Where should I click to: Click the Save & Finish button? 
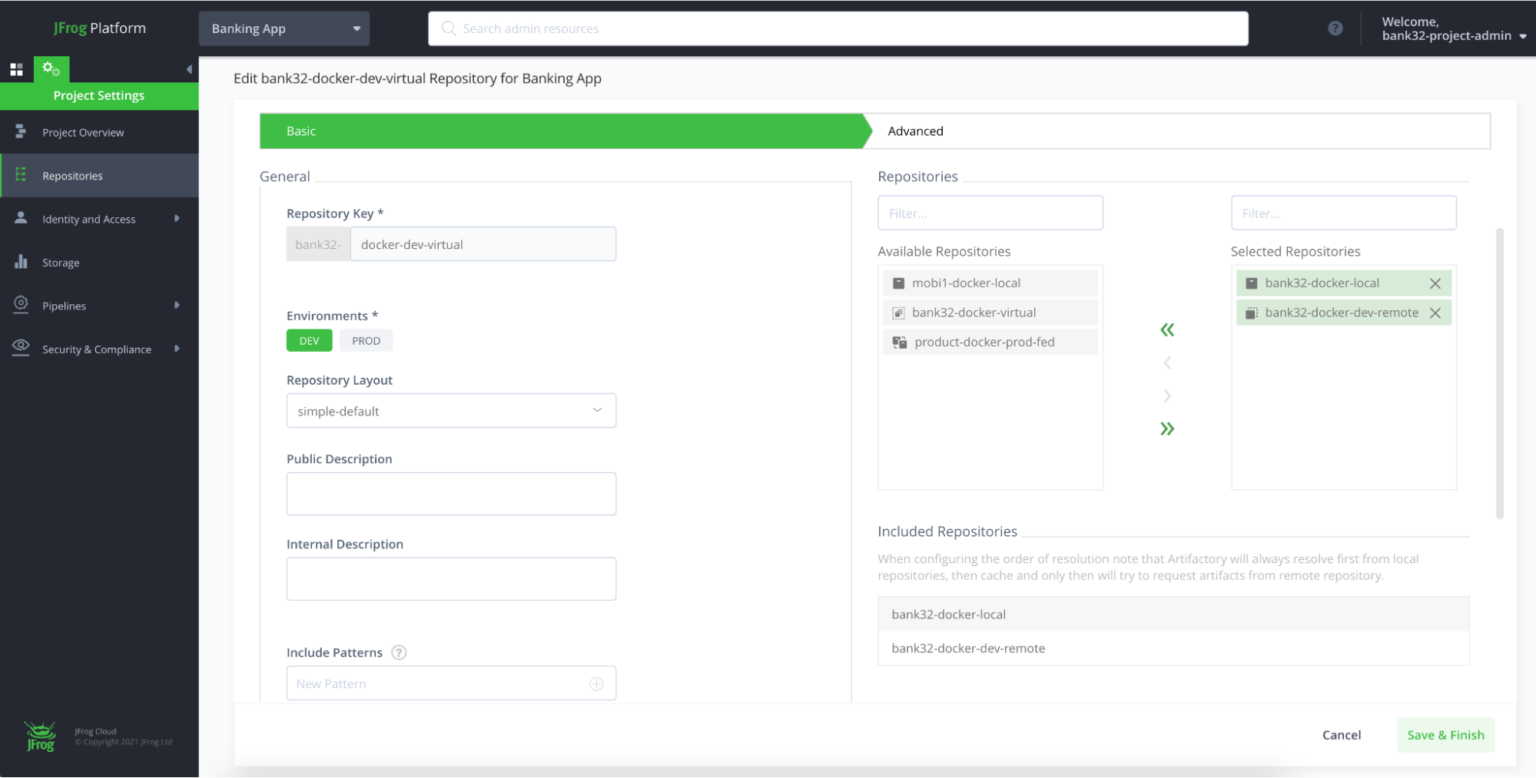(1445, 734)
